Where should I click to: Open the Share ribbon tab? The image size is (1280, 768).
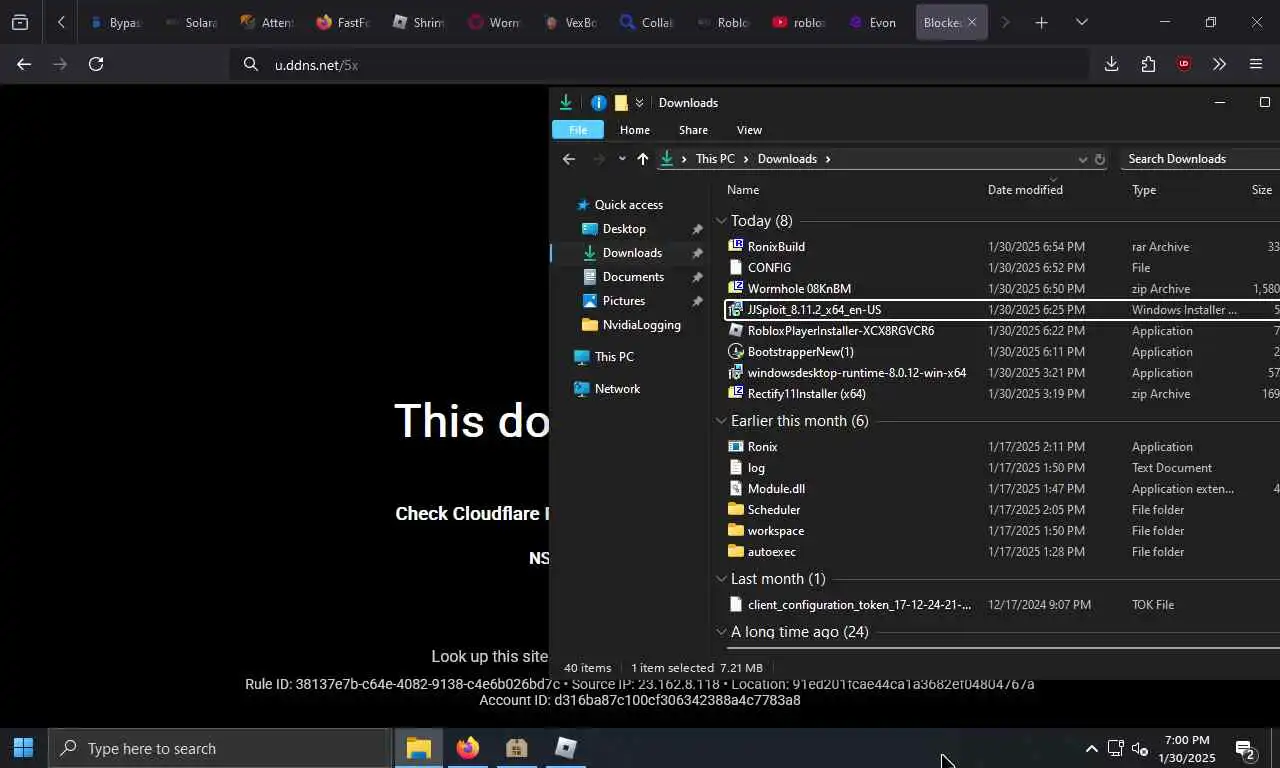pyautogui.click(x=693, y=130)
